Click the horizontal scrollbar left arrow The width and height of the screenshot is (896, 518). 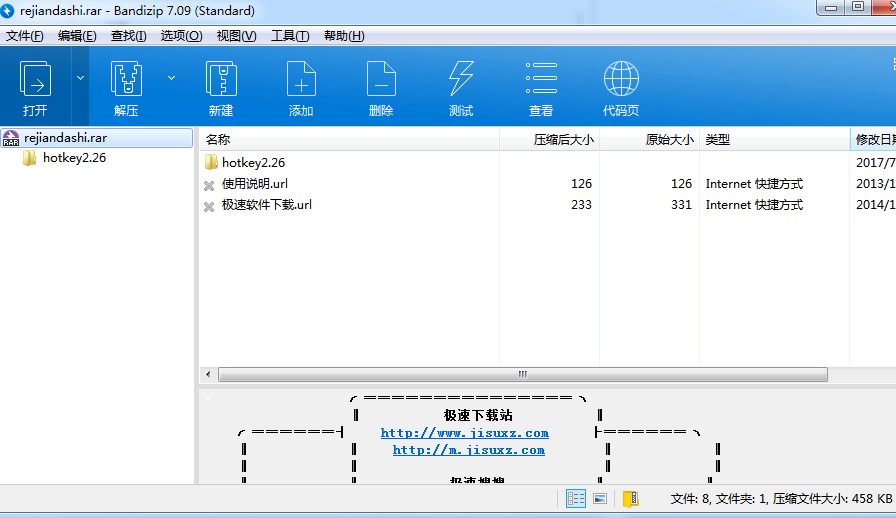208,374
